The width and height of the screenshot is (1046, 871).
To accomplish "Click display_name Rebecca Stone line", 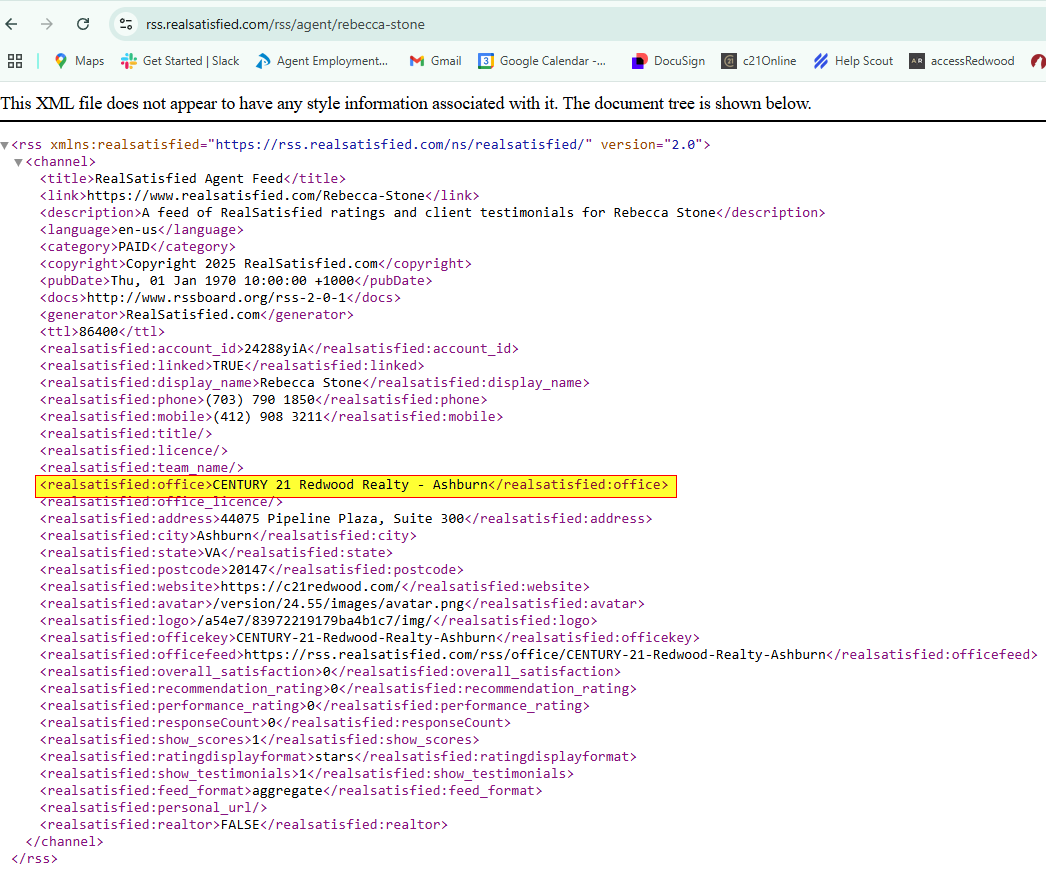I will point(315,383).
